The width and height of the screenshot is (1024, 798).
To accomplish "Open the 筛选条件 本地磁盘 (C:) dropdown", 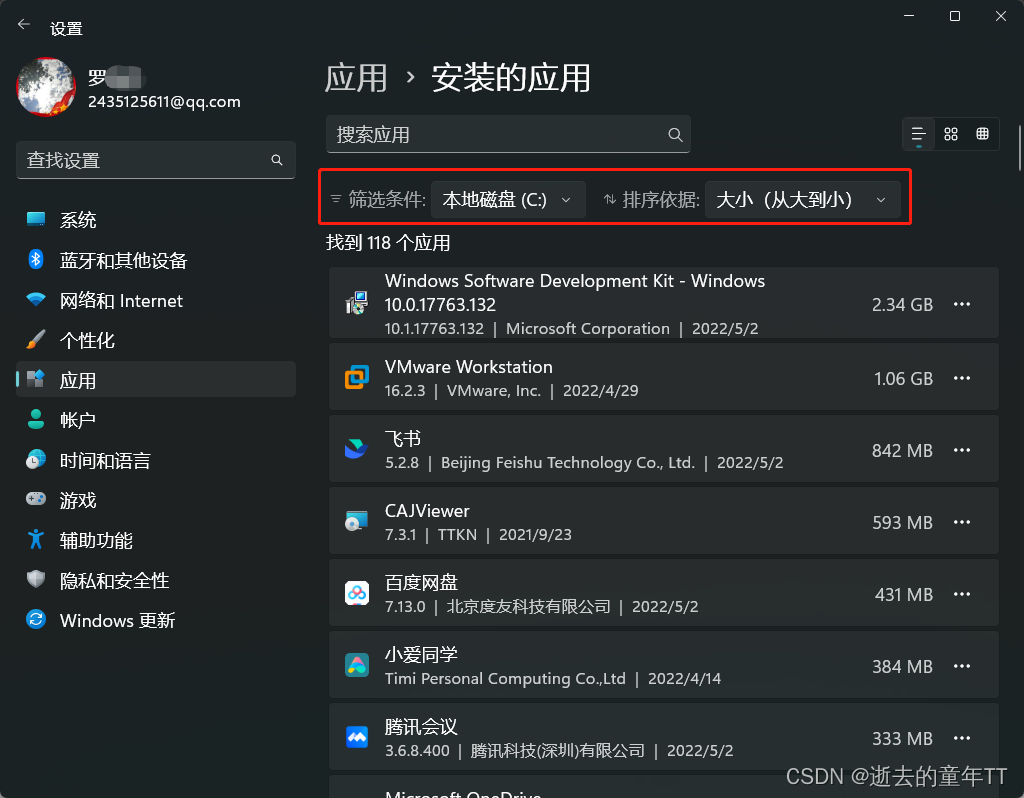I will point(508,199).
